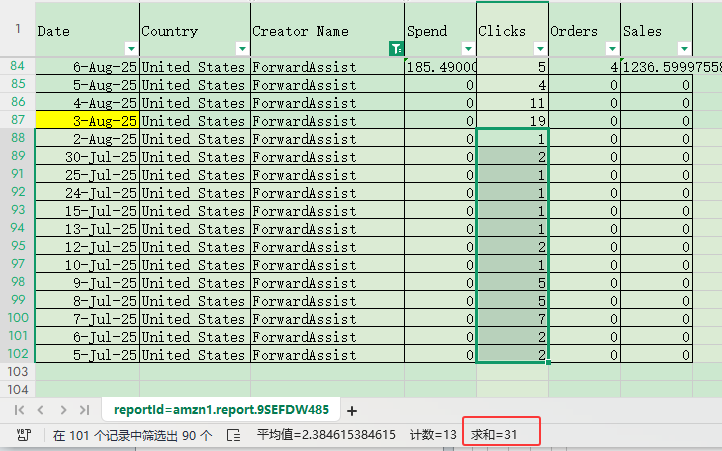Screen dimensions: 722x451
Task: Go to the previous sheet tab
Action: tap(41, 410)
